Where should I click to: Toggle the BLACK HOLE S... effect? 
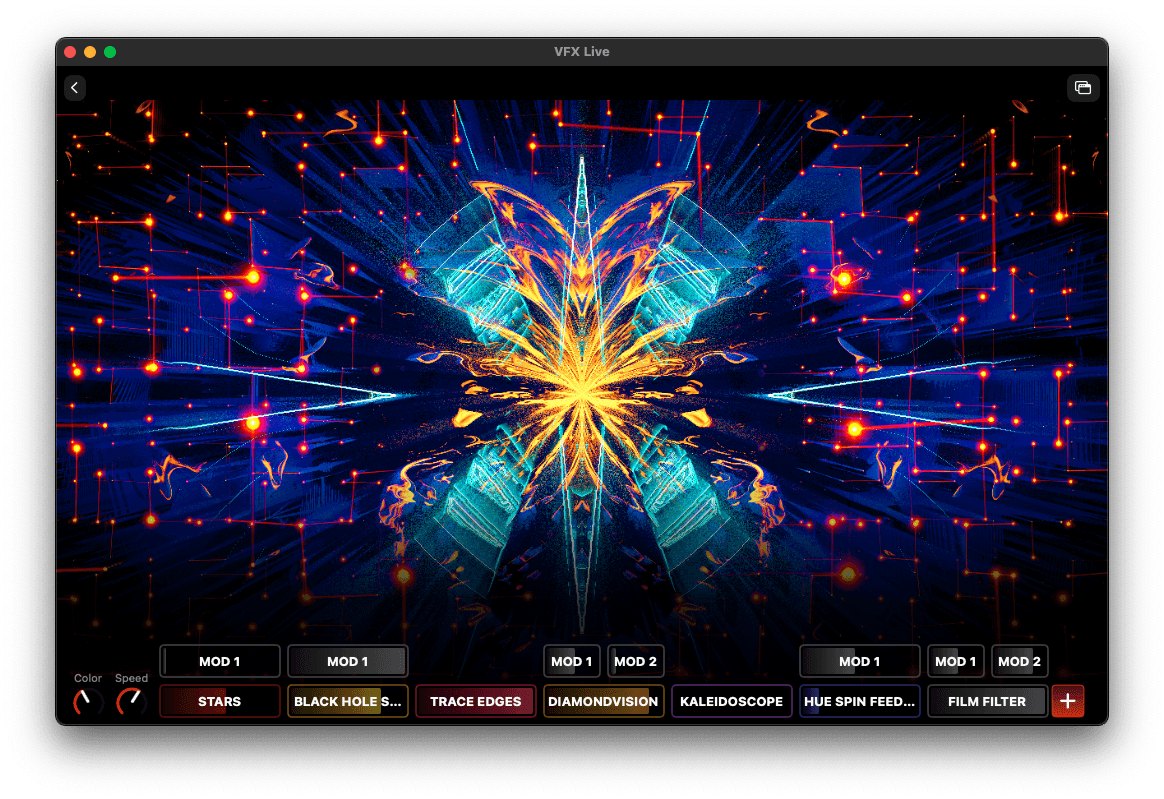coord(347,701)
